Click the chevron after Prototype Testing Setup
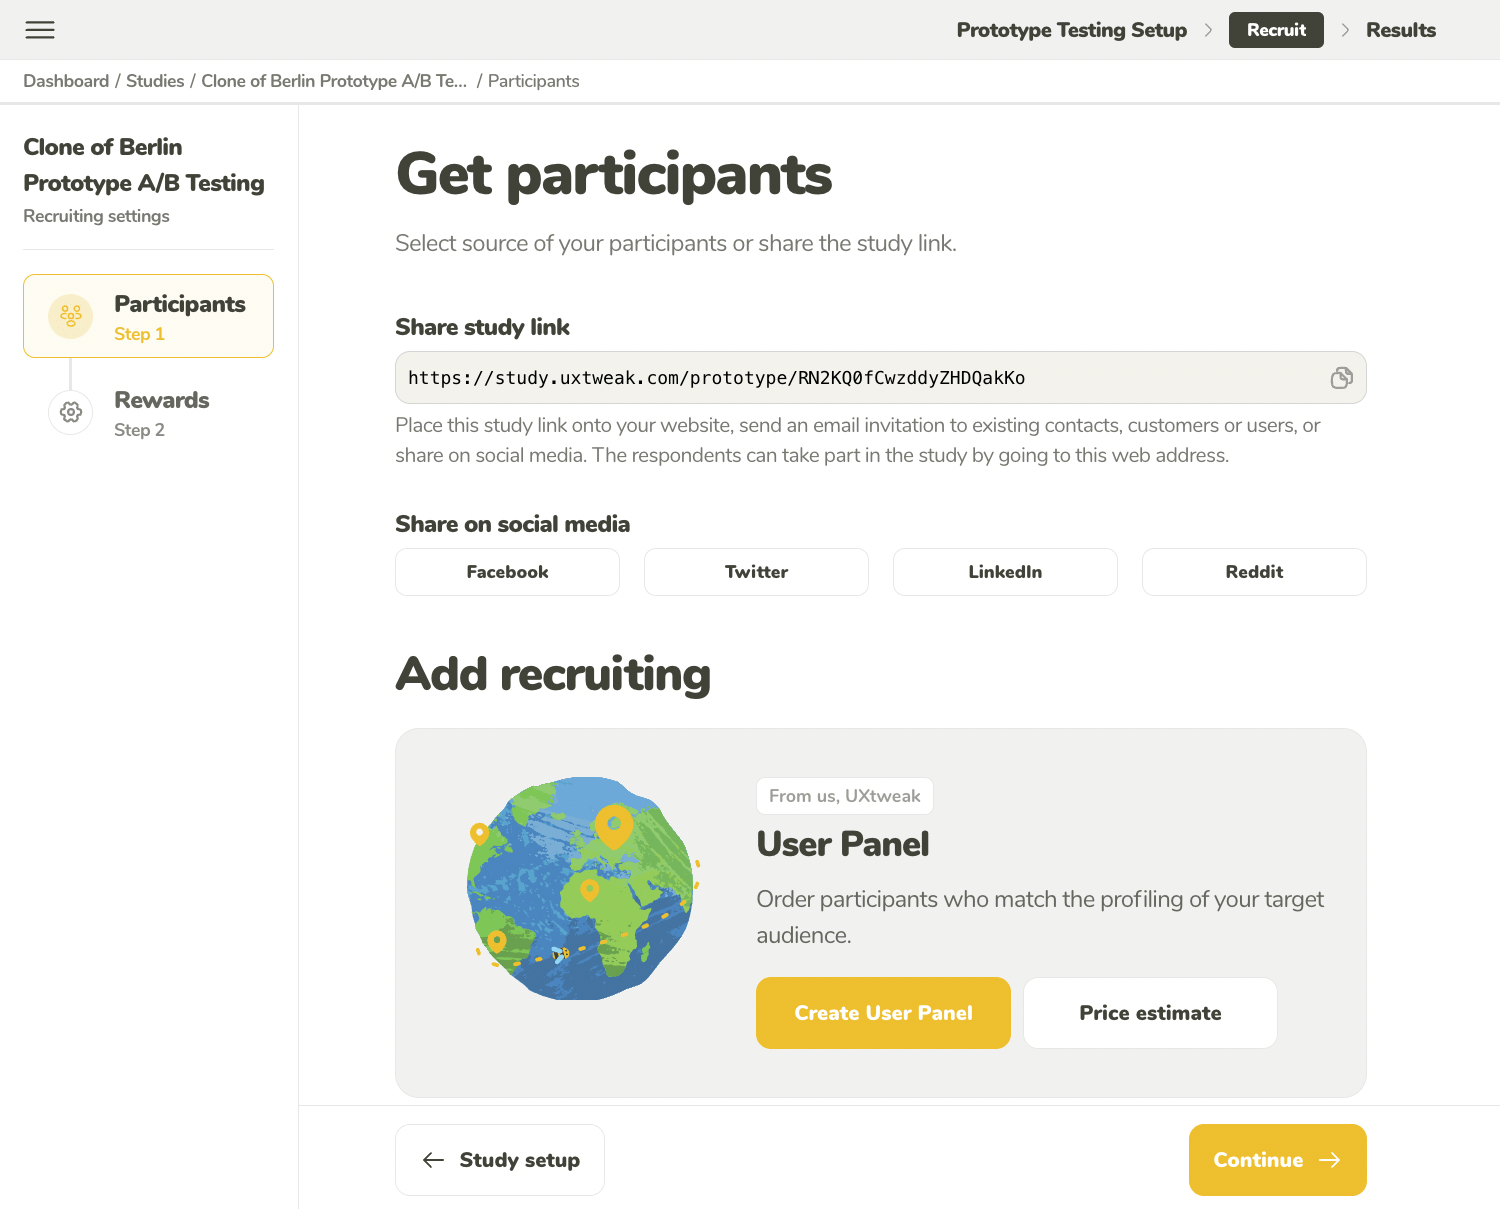 click(x=1208, y=30)
